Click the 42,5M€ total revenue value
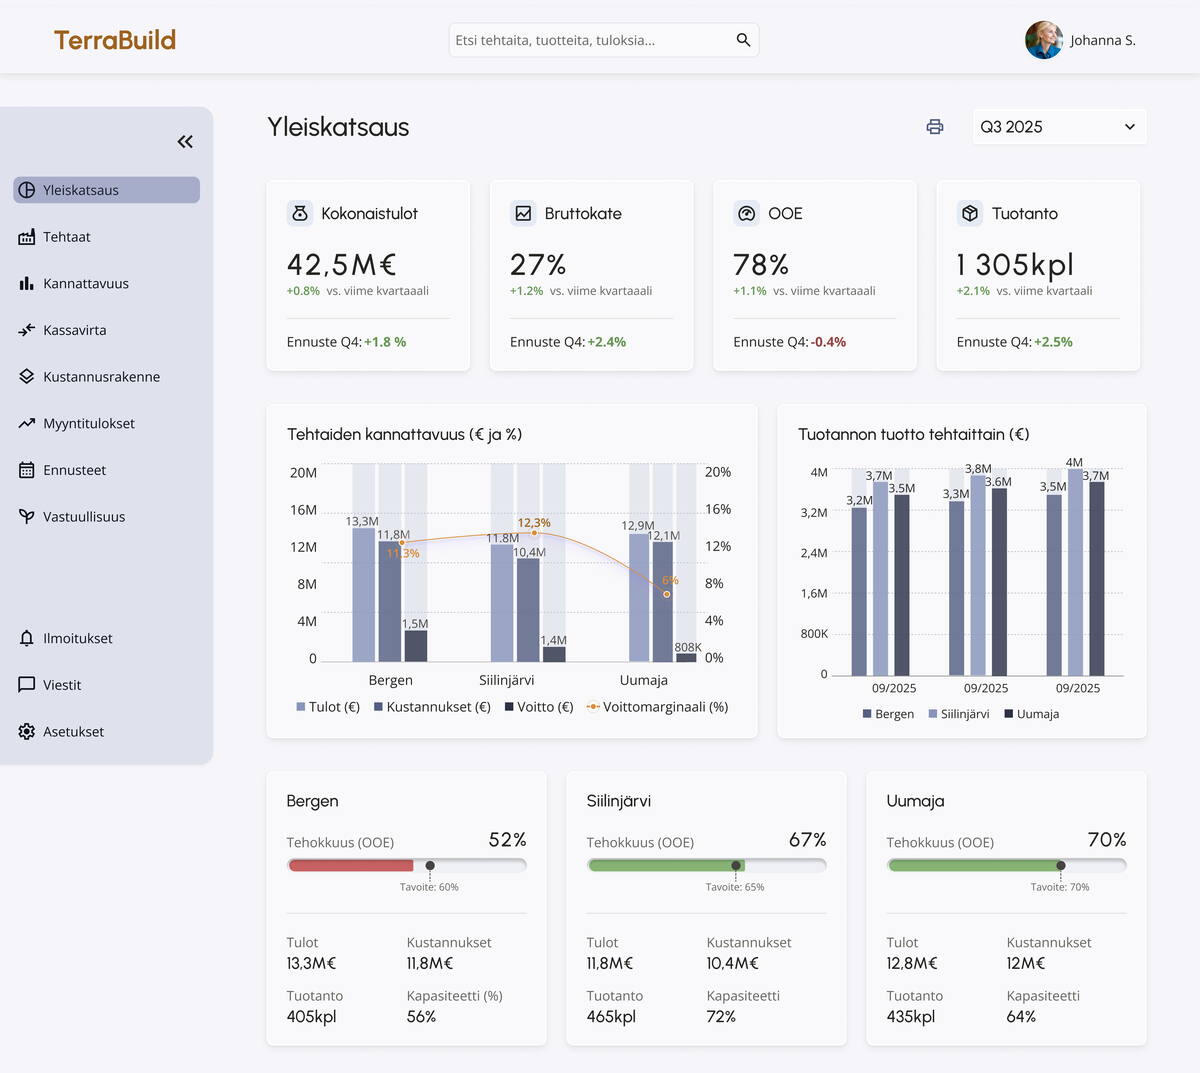 [x=342, y=264]
